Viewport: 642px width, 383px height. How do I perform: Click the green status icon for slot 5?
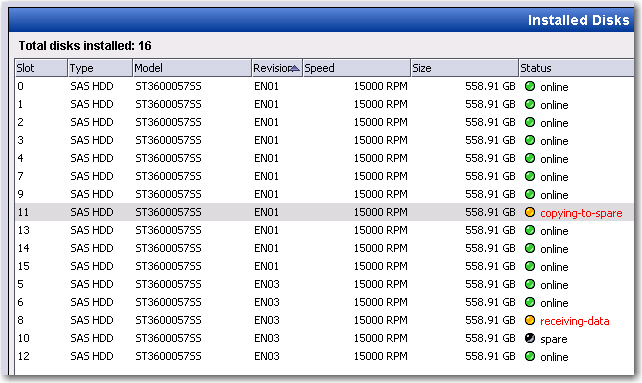530,284
